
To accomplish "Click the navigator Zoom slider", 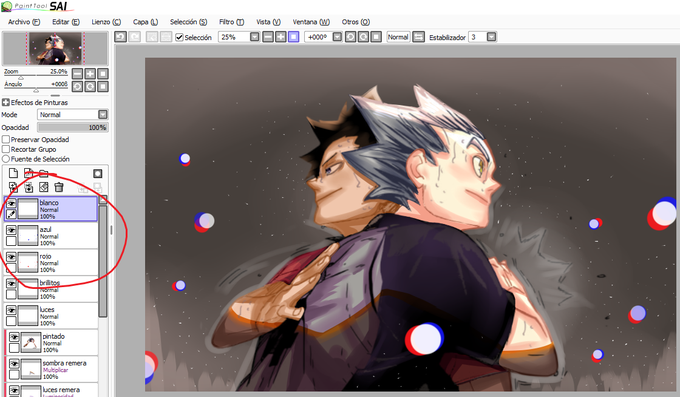I will 36,76.
